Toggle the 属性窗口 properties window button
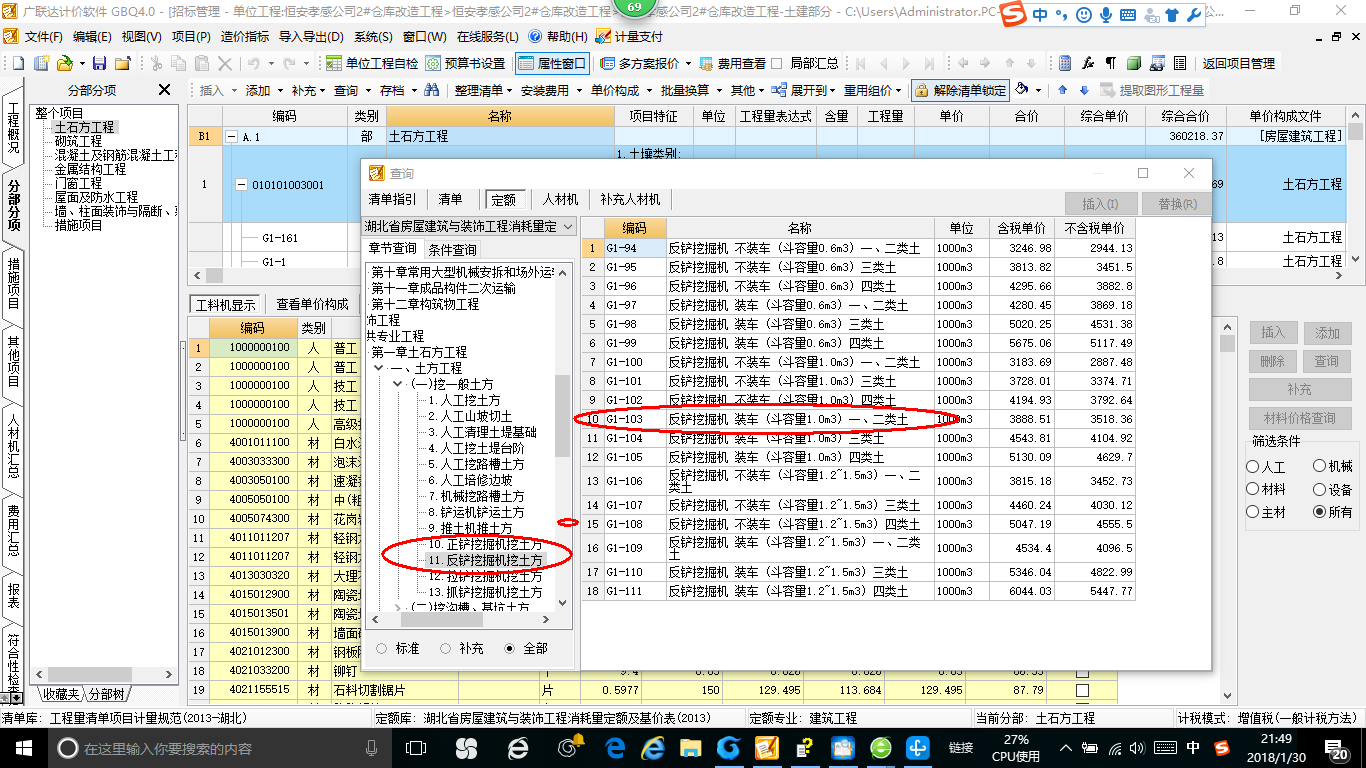The width and height of the screenshot is (1366, 768). click(x=552, y=63)
